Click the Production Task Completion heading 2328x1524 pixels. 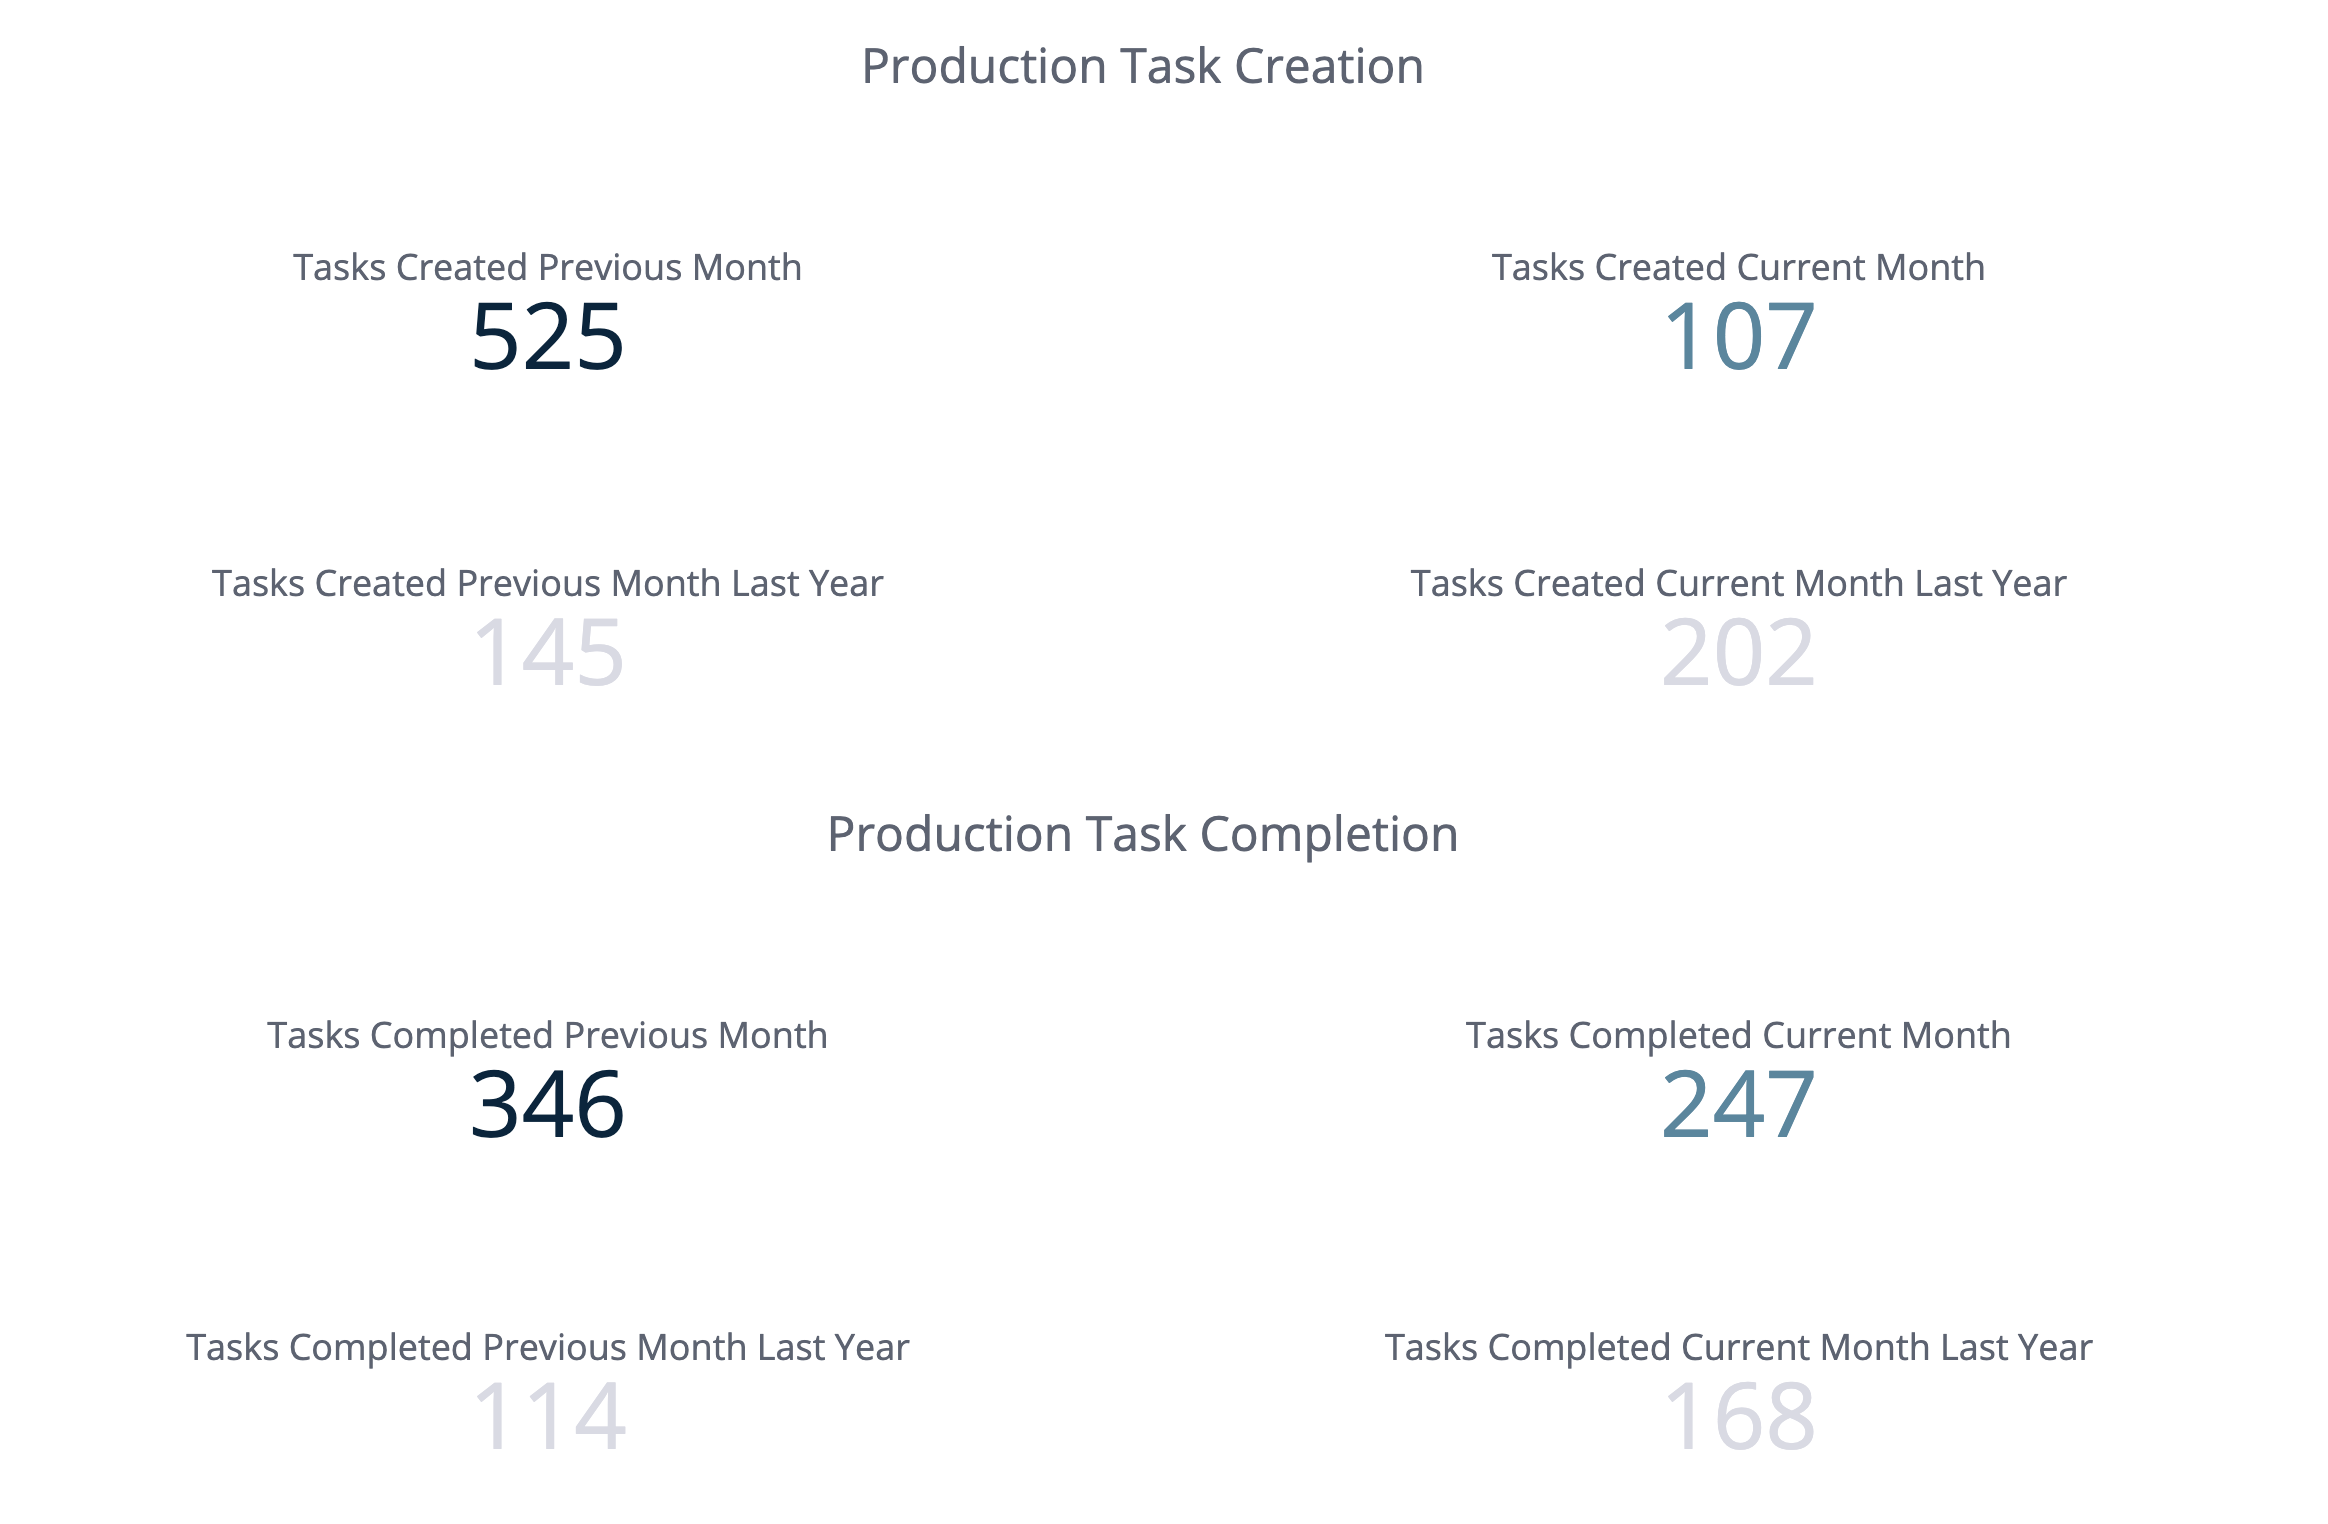[1142, 835]
